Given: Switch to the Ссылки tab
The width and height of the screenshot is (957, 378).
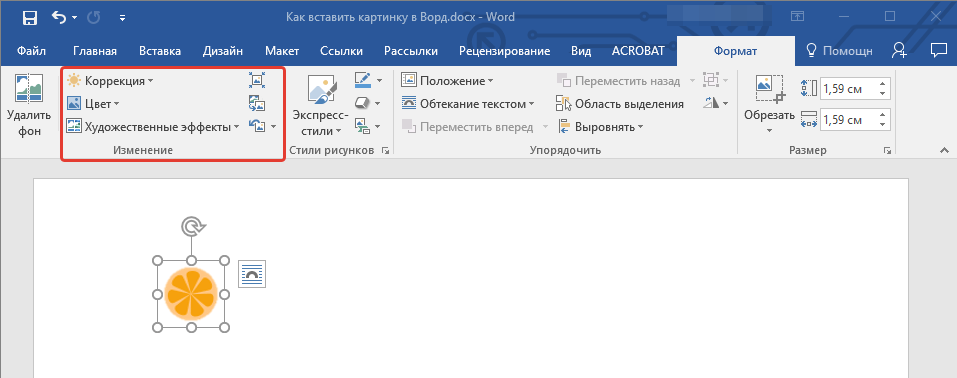Looking at the screenshot, I should [x=341, y=51].
